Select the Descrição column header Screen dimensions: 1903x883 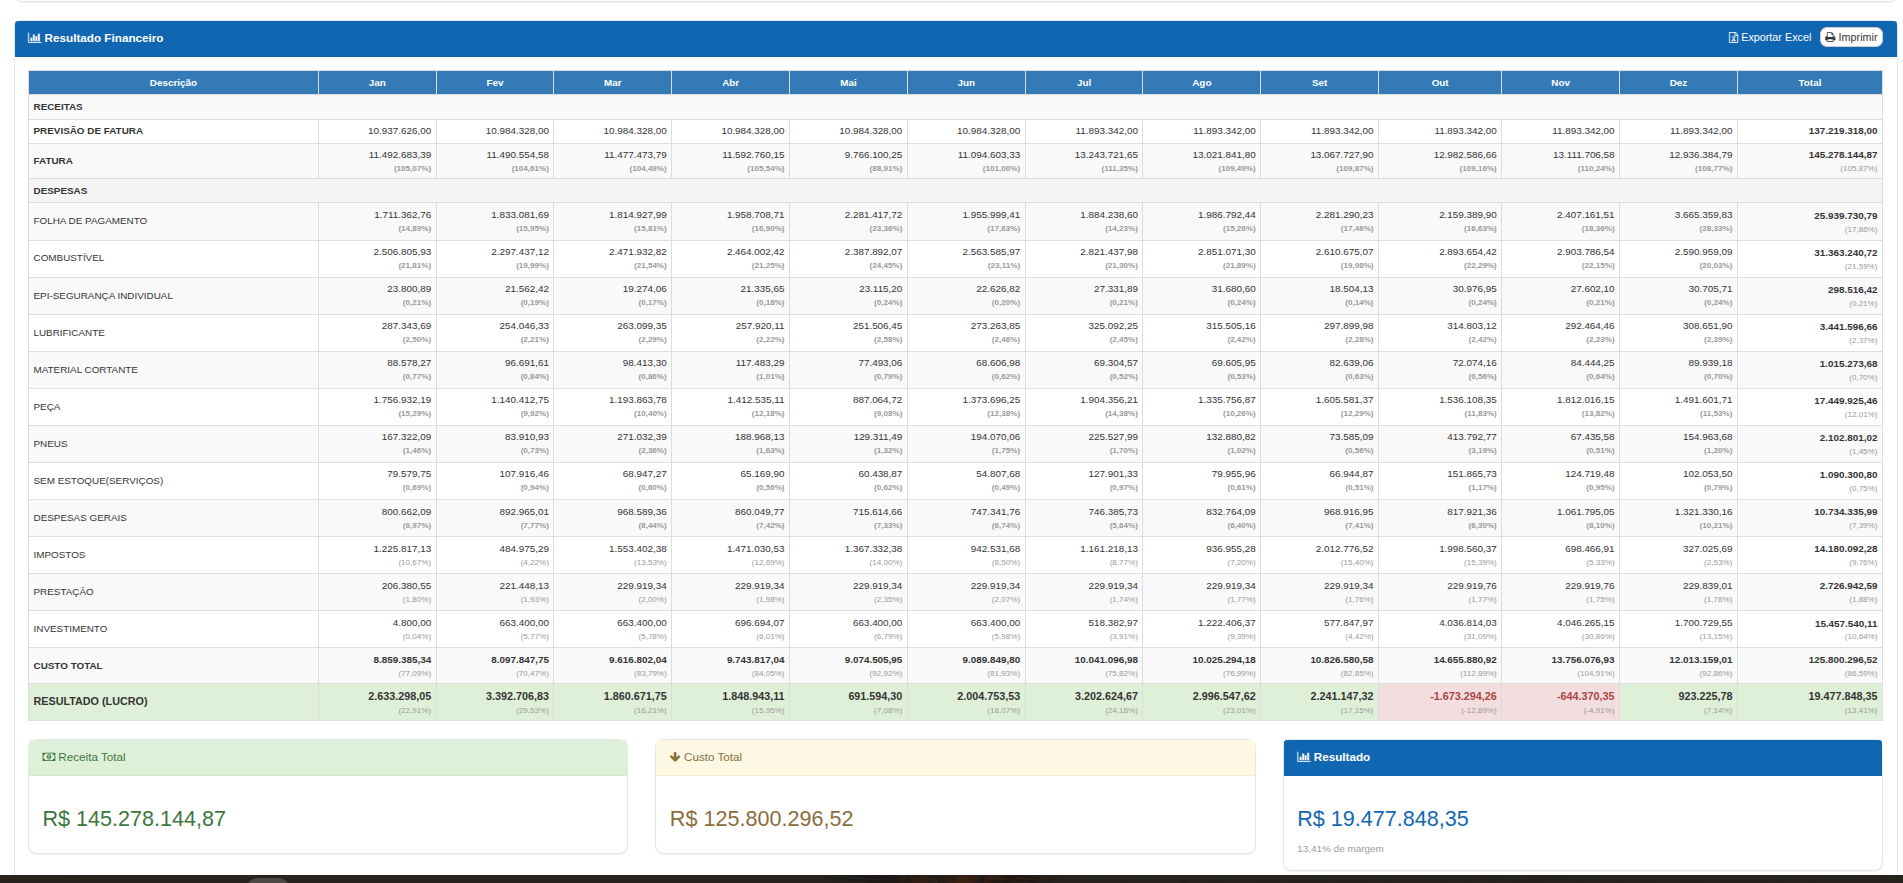[x=173, y=83]
